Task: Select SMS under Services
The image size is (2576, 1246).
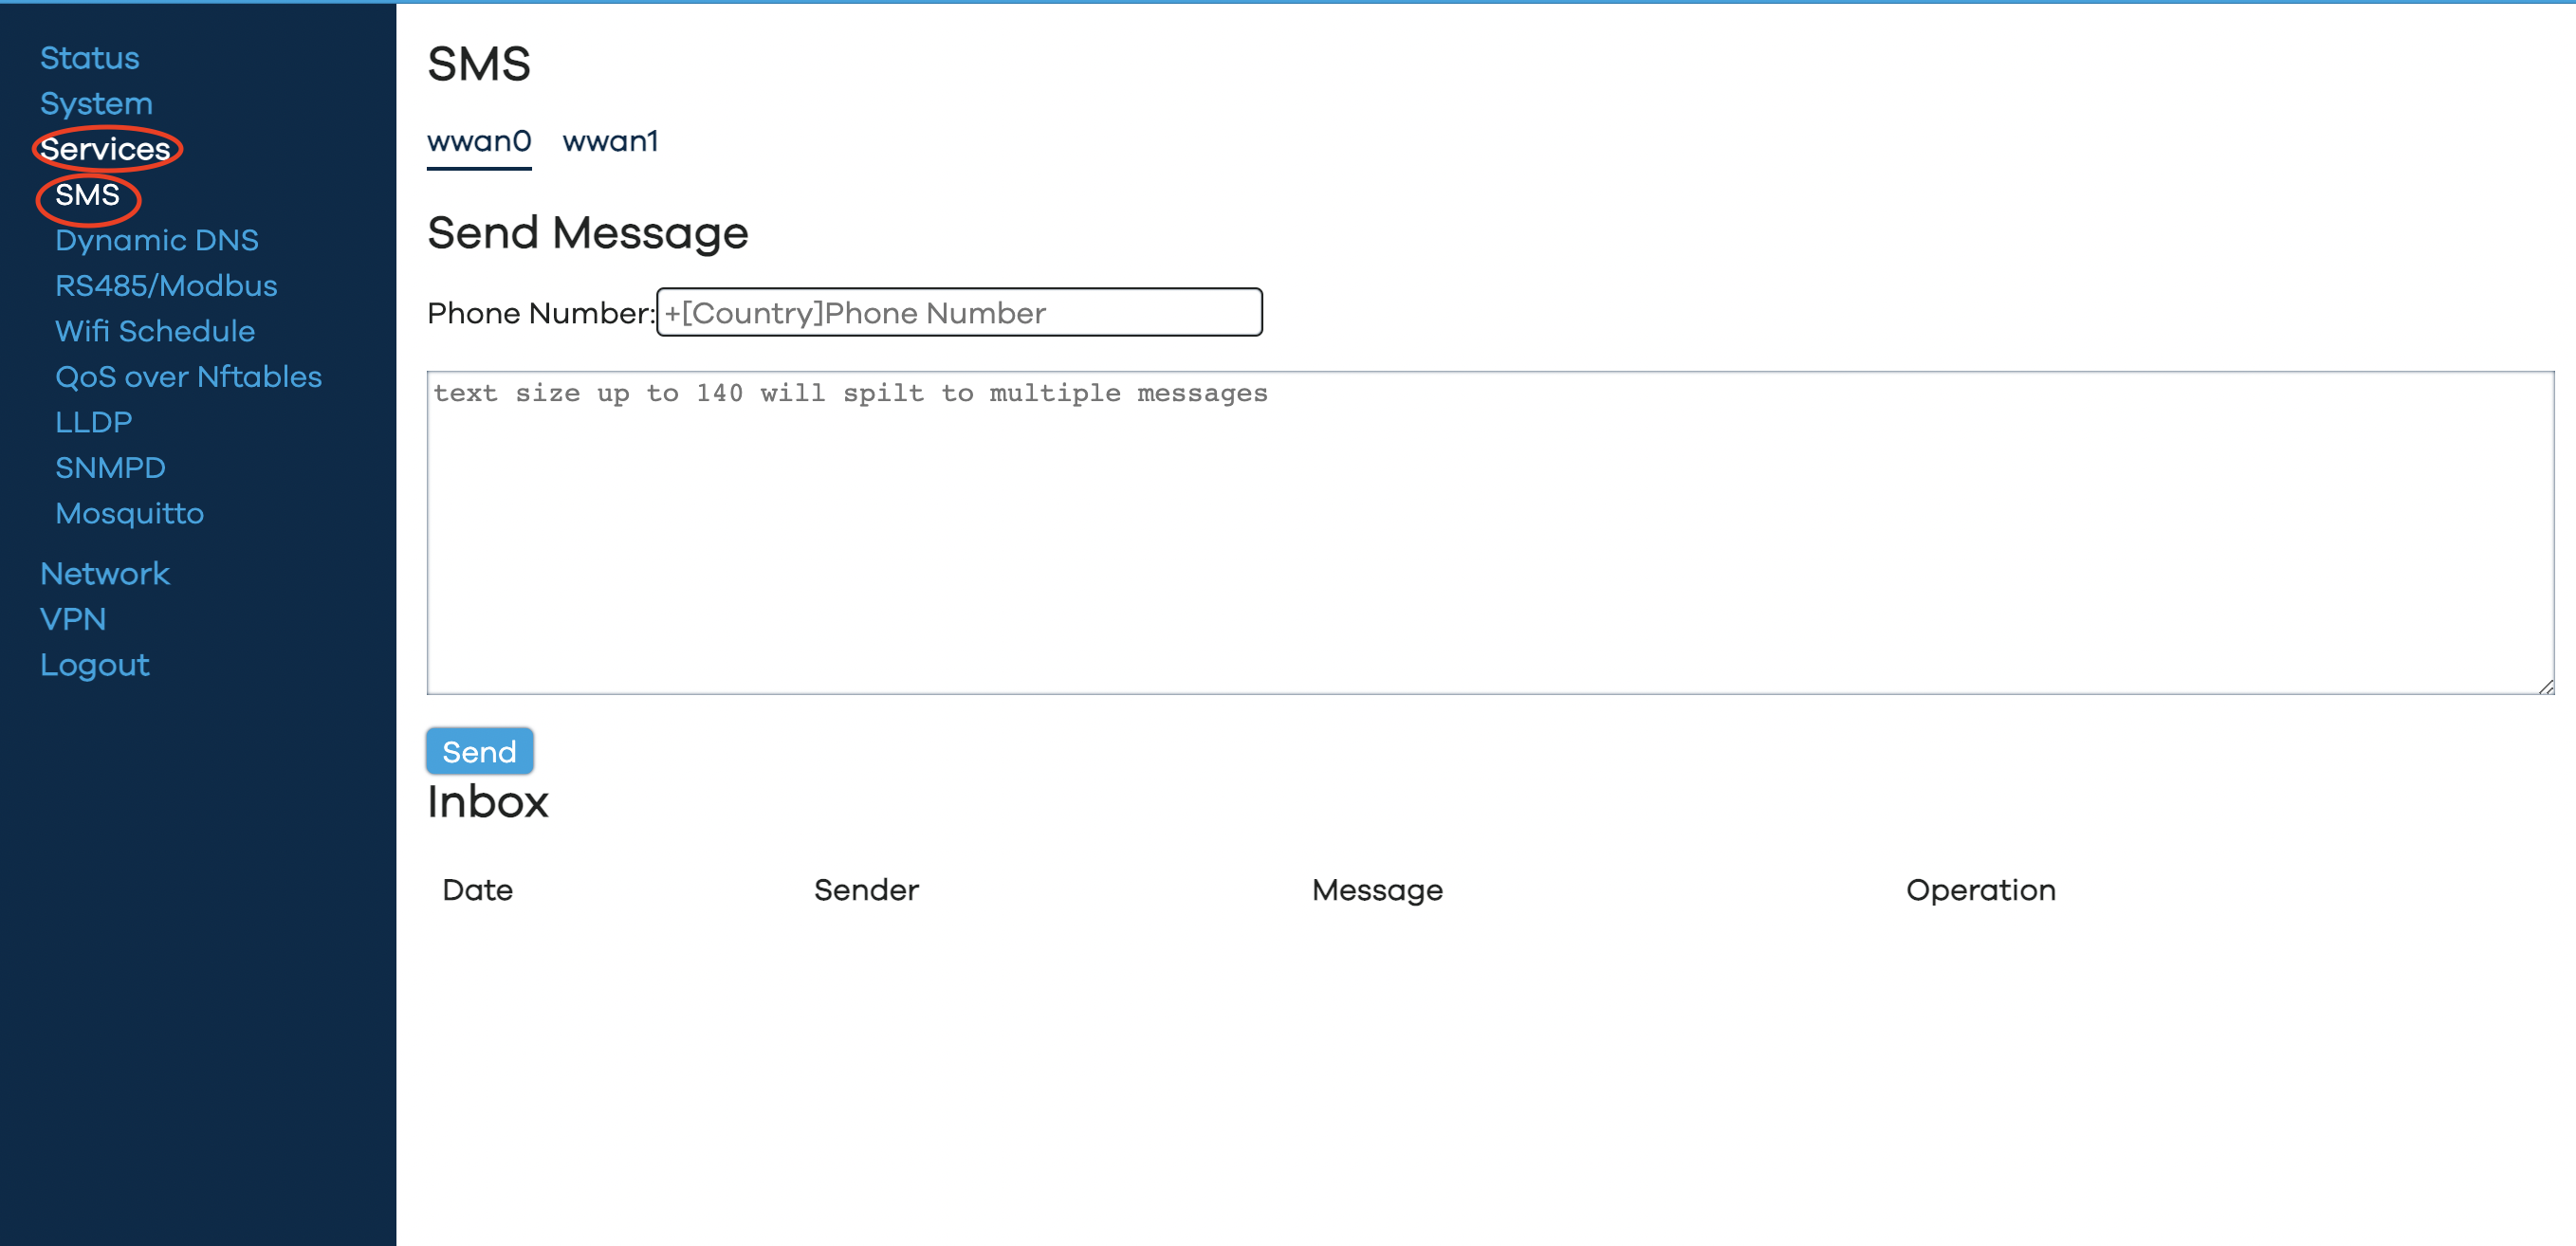Action: [87, 194]
